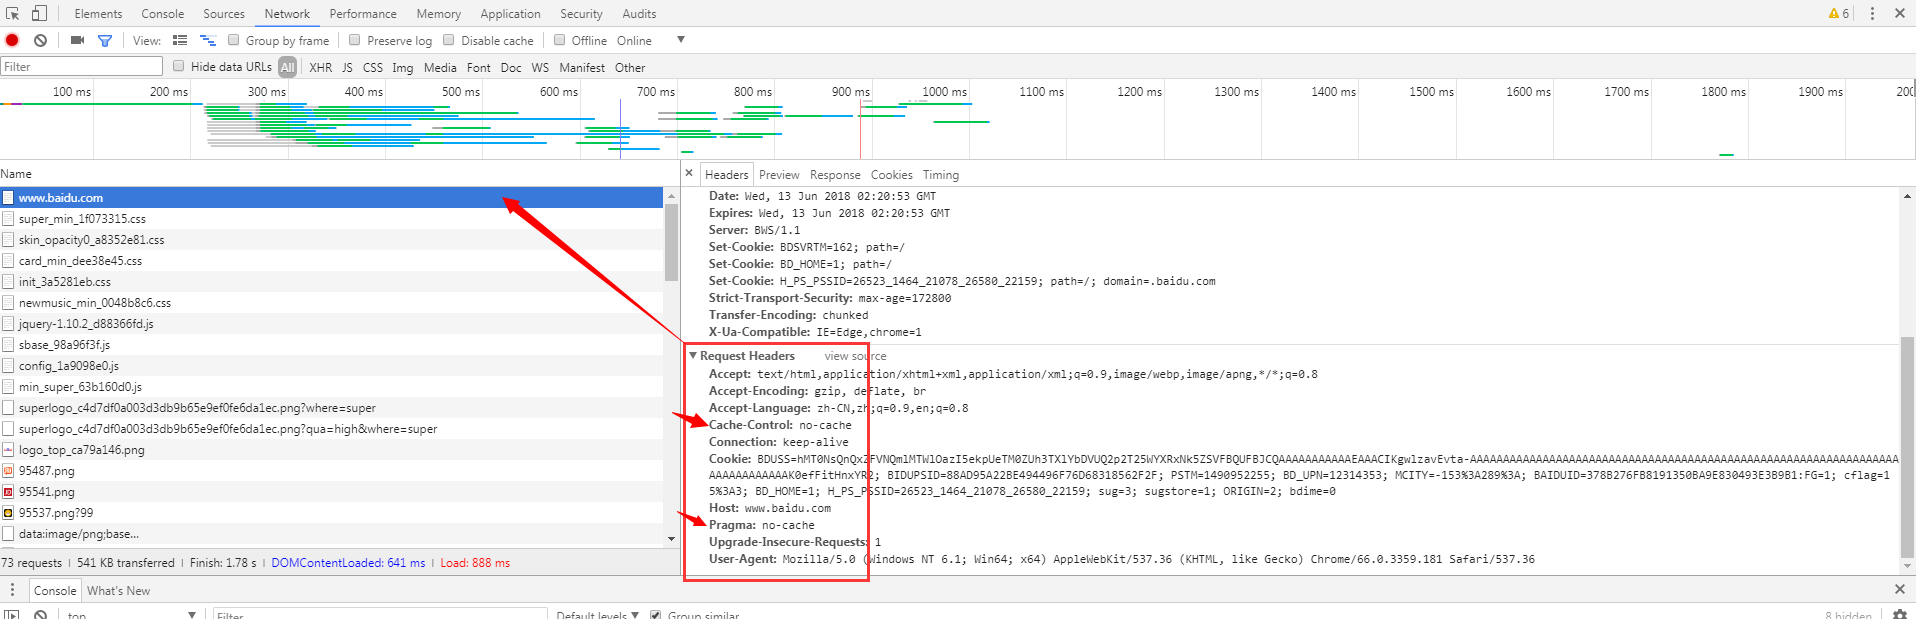This screenshot has width=1916, height=619.
Task: Activate the inspect element cursor tool
Action: click(x=13, y=13)
